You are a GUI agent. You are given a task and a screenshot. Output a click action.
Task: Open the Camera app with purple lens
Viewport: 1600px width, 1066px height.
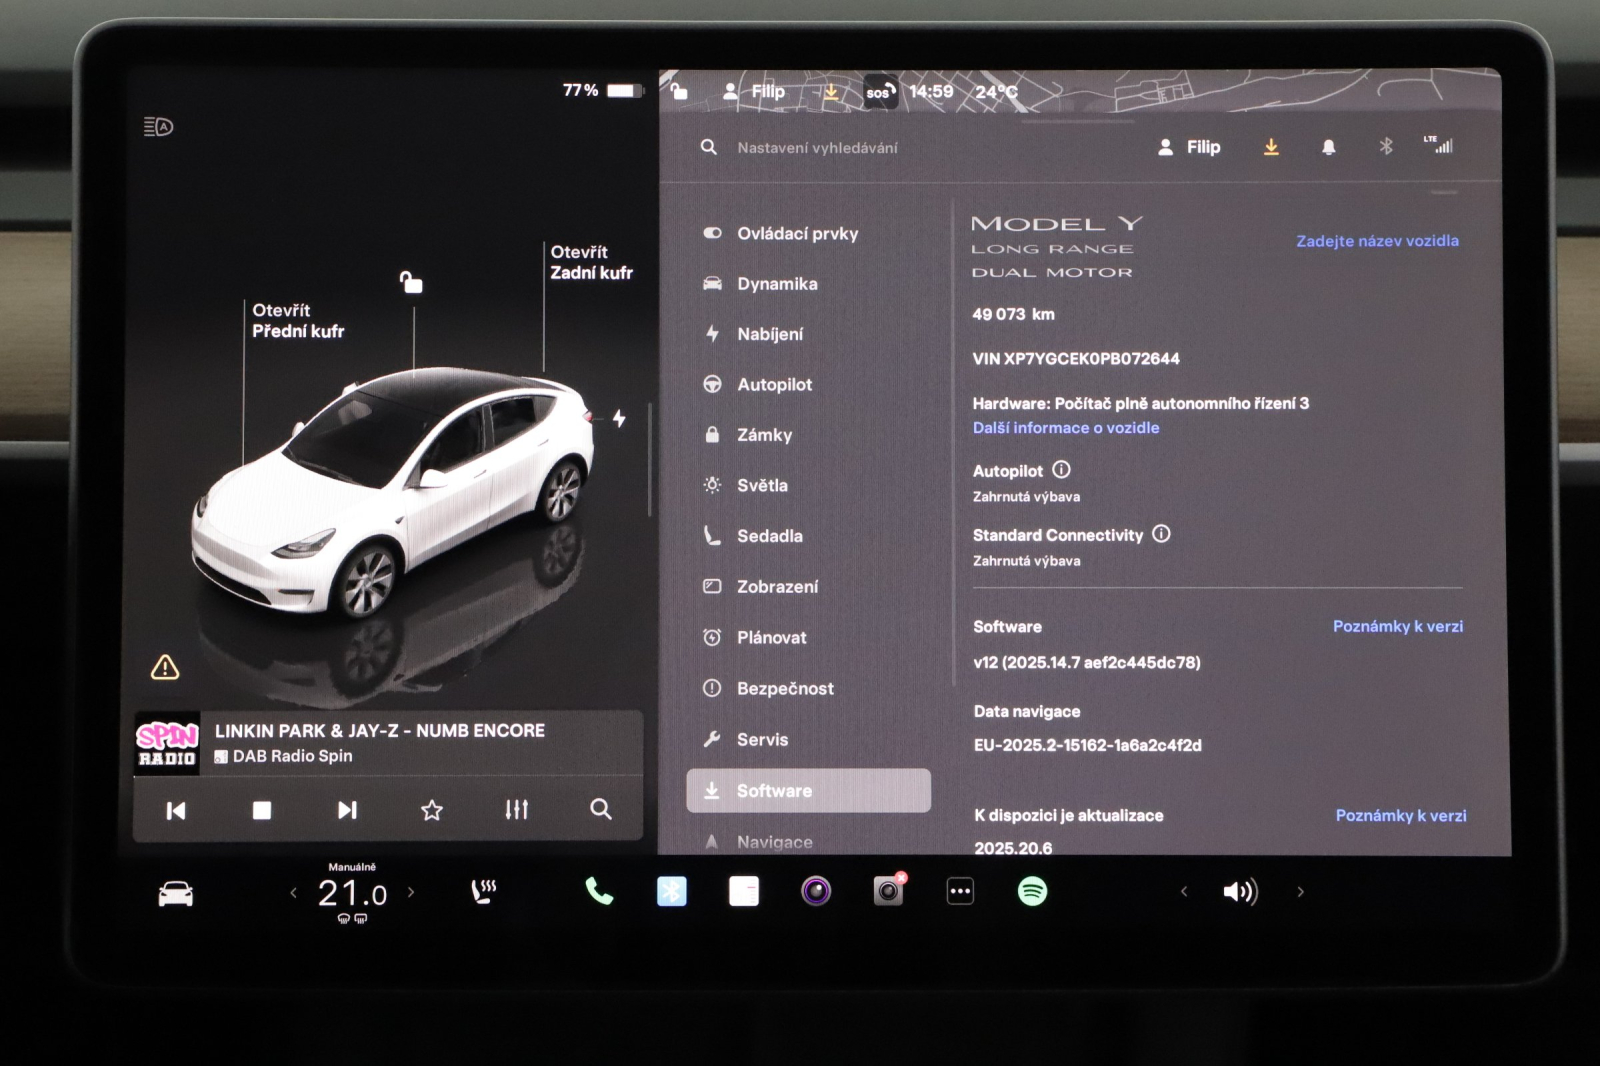pyautogui.click(x=816, y=891)
